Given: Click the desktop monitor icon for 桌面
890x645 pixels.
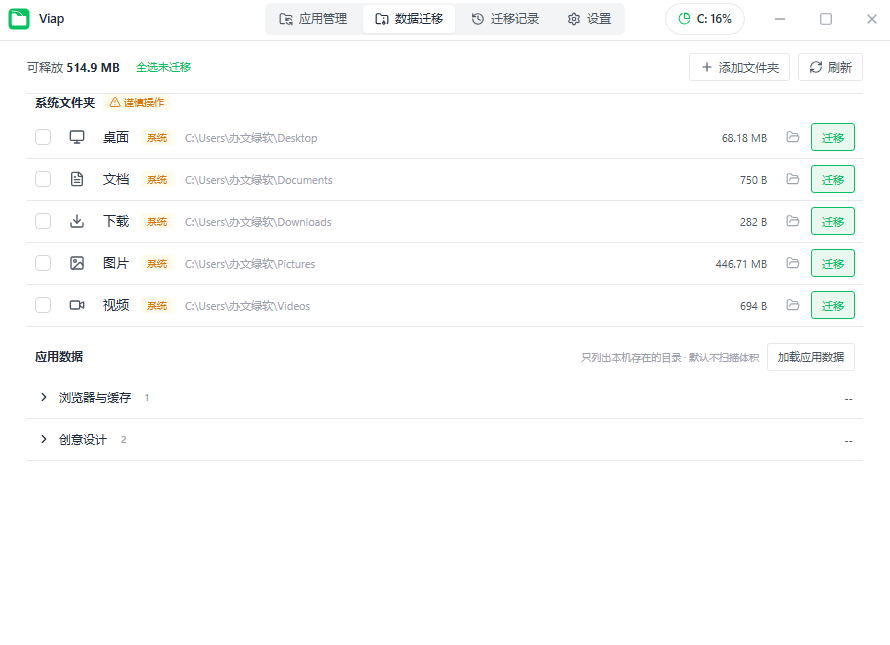Looking at the screenshot, I should (77, 137).
